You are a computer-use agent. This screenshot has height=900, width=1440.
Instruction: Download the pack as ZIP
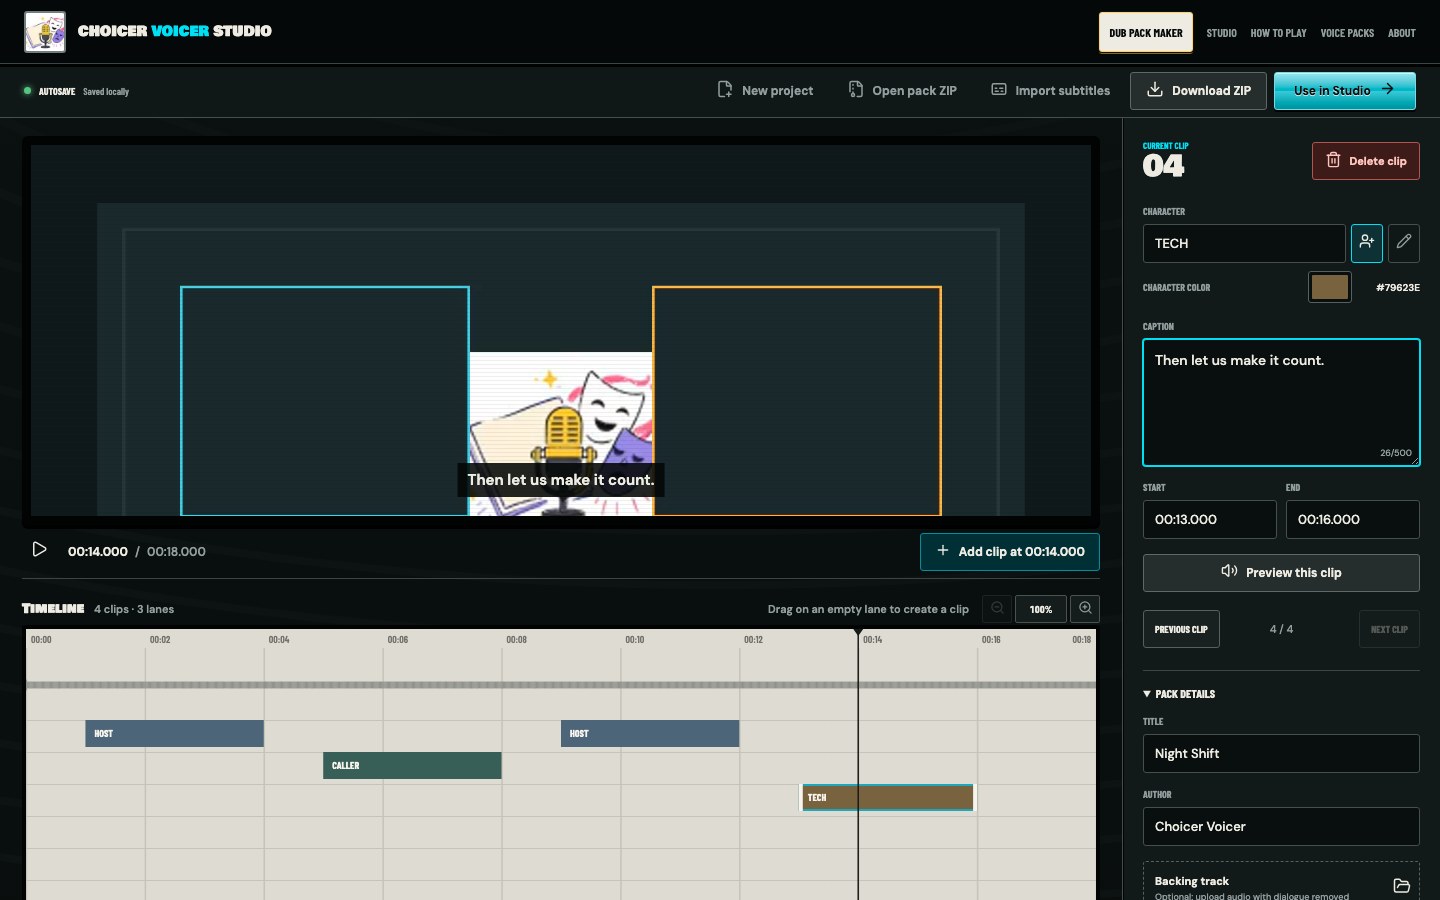(1198, 90)
